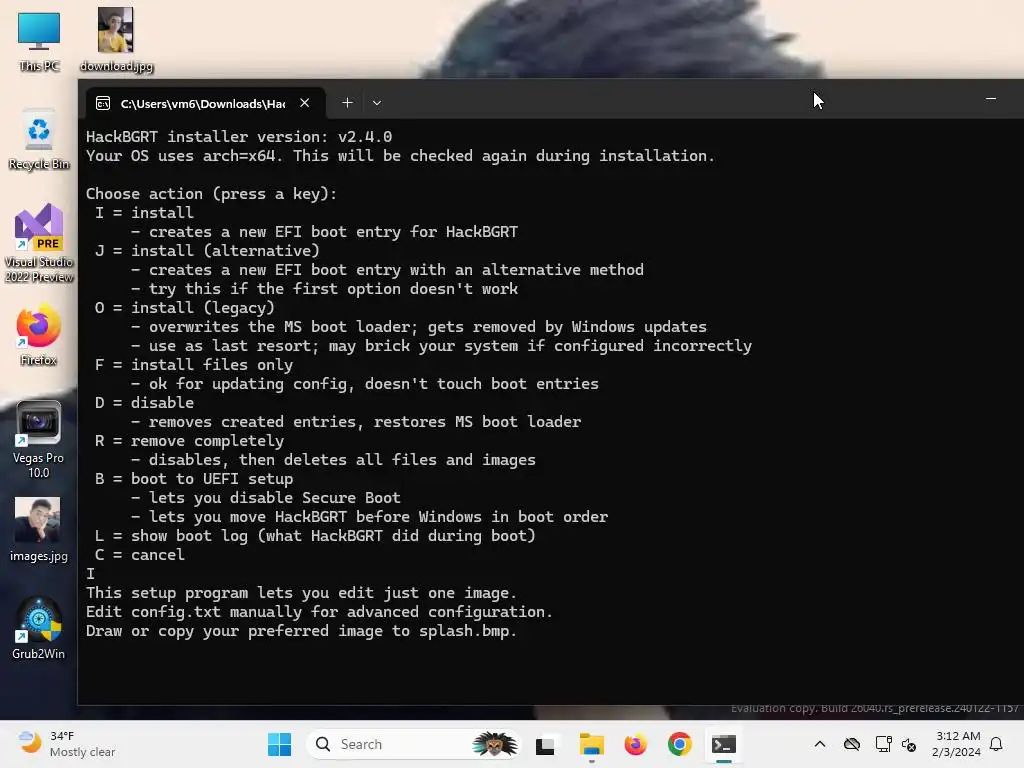Click 'O = install (legacy)' line
Screen dimensions: 1024x768
[x=185, y=308]
